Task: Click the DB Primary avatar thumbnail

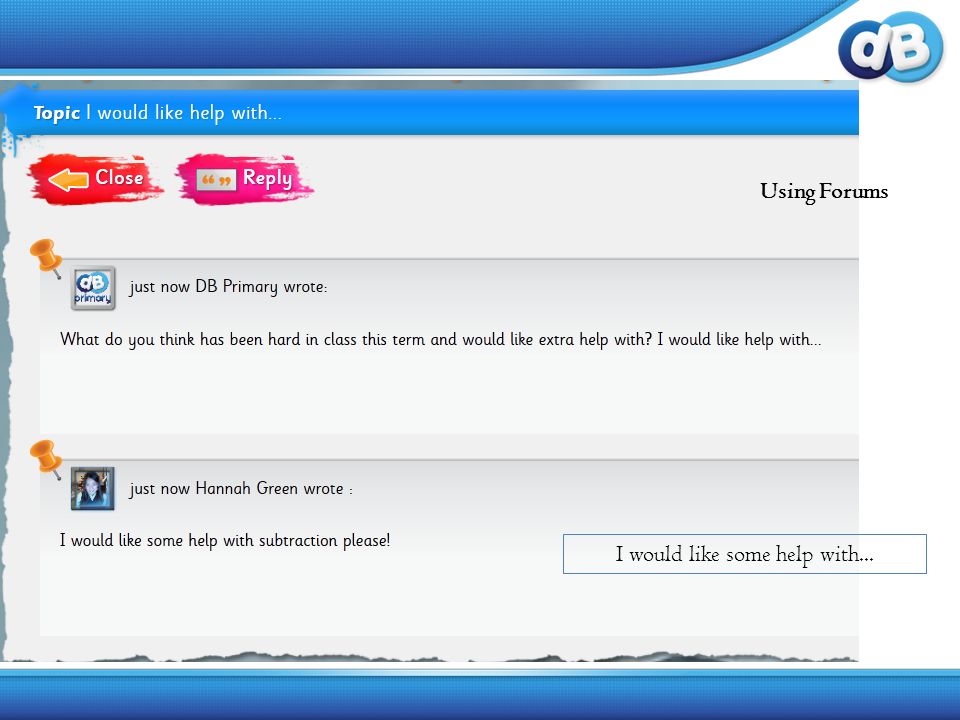Action: (92, 288)
